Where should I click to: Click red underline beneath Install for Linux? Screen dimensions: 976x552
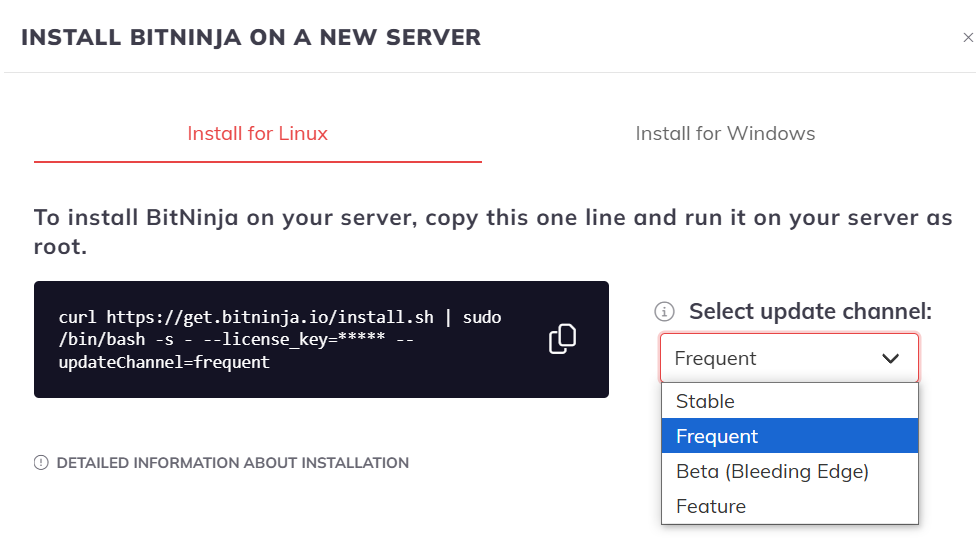tap(258, 162)
